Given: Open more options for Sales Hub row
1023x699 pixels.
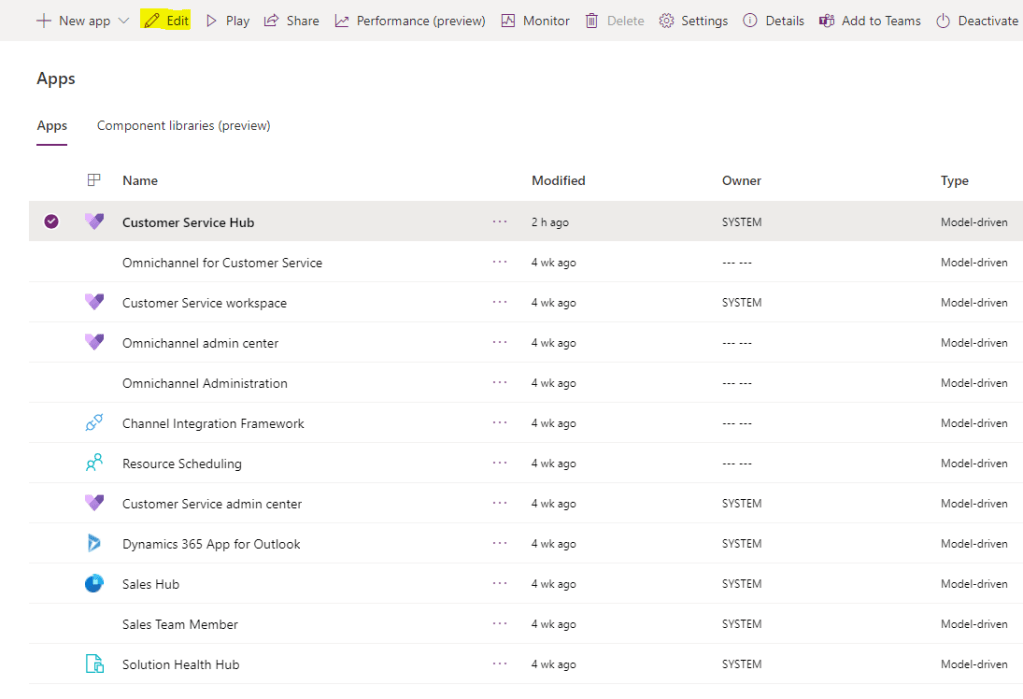Looking at the screenshot, I should click(x=500, y=584).
